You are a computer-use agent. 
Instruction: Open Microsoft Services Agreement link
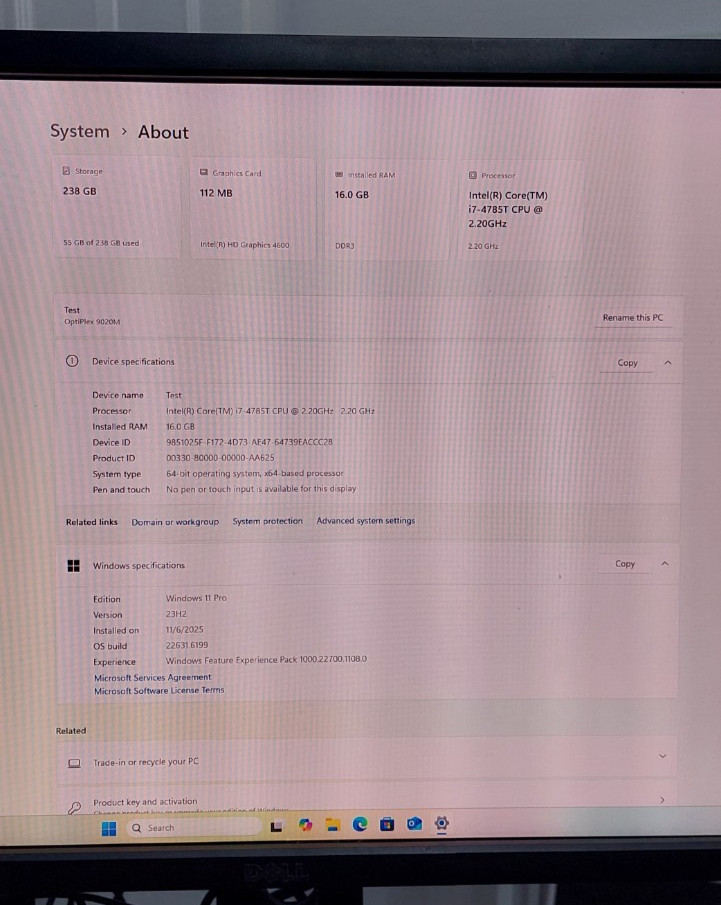coord(152,677)
